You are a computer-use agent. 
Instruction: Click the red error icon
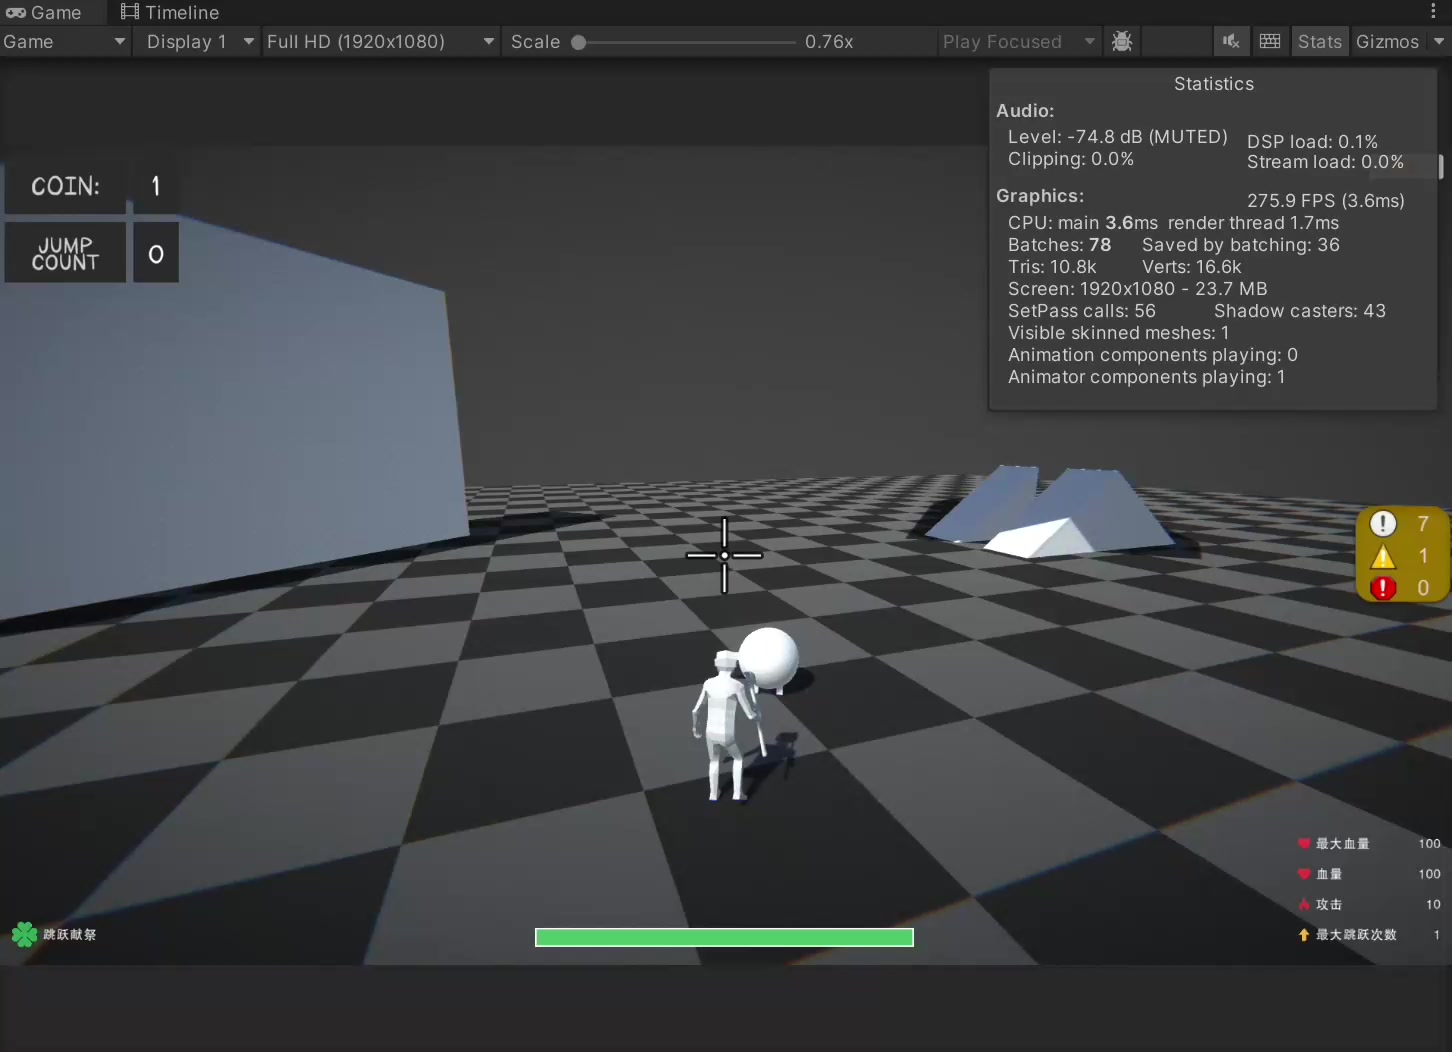1383,588
